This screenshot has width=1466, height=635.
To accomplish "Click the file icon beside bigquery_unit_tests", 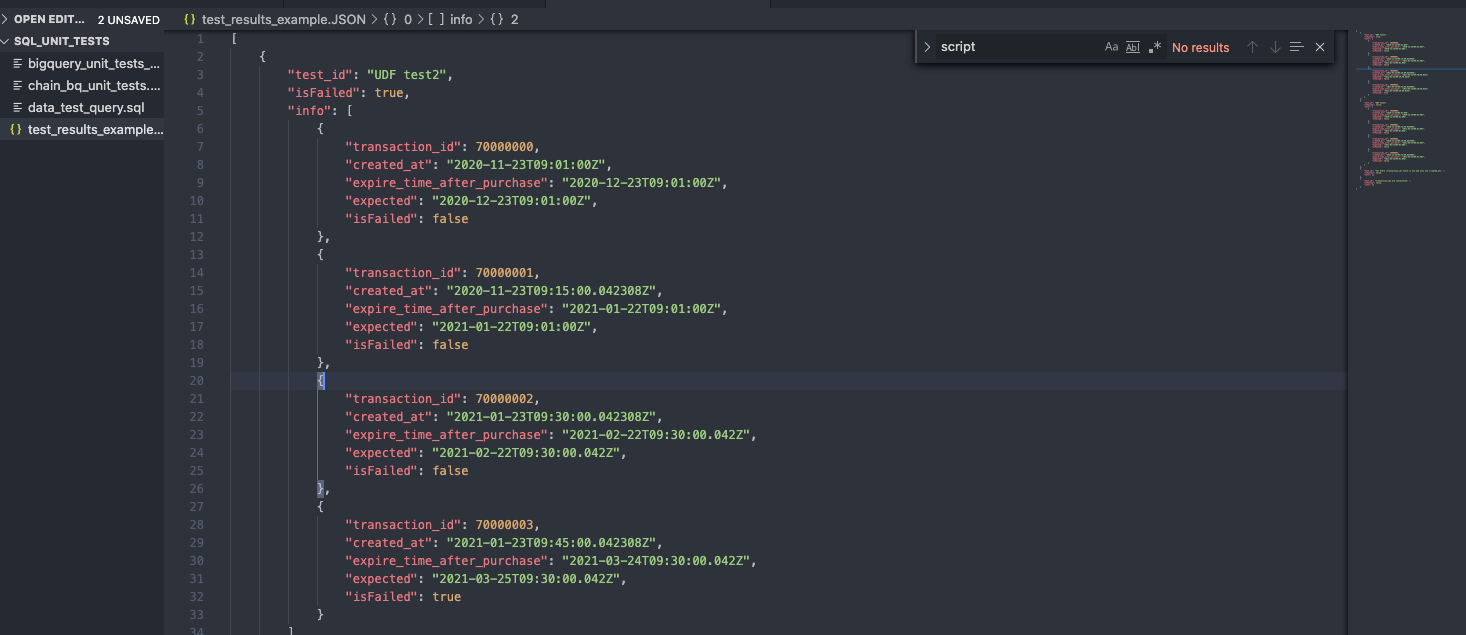I will click(17, 63).
